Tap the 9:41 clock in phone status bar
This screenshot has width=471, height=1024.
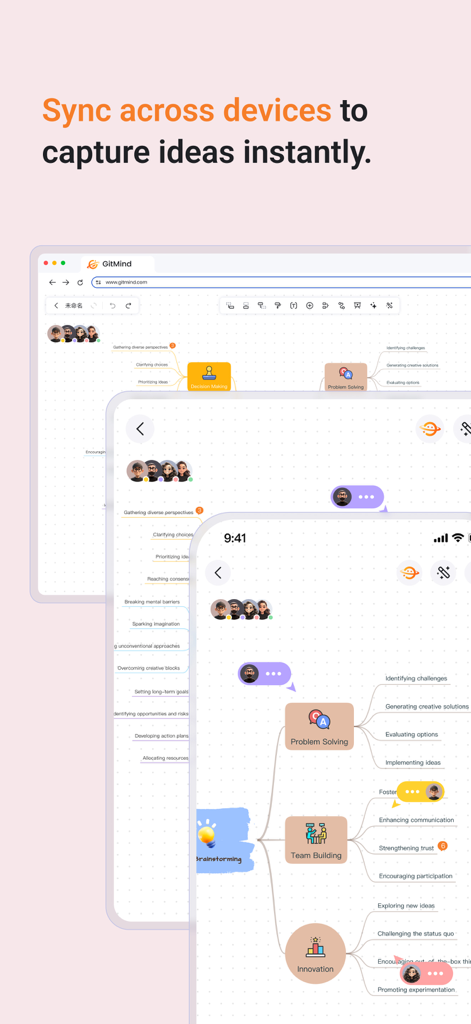pos(235,538)
